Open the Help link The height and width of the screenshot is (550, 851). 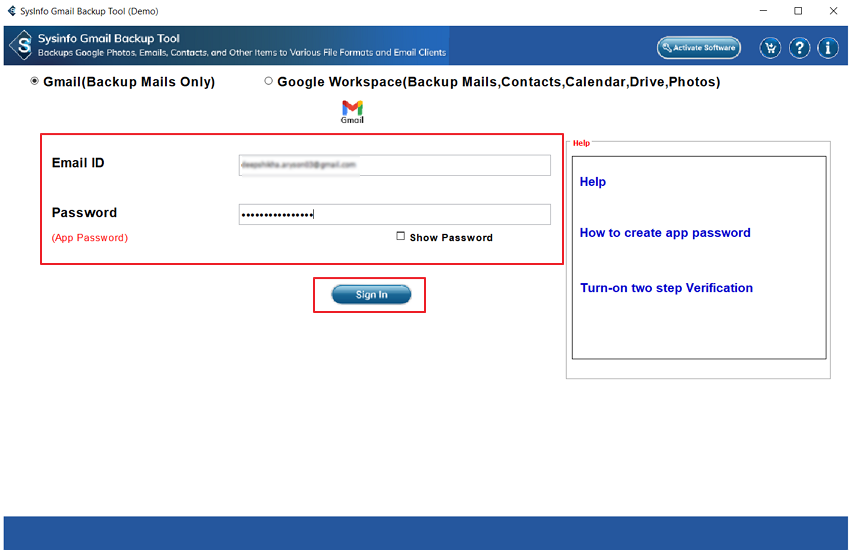tap(593, 182)
